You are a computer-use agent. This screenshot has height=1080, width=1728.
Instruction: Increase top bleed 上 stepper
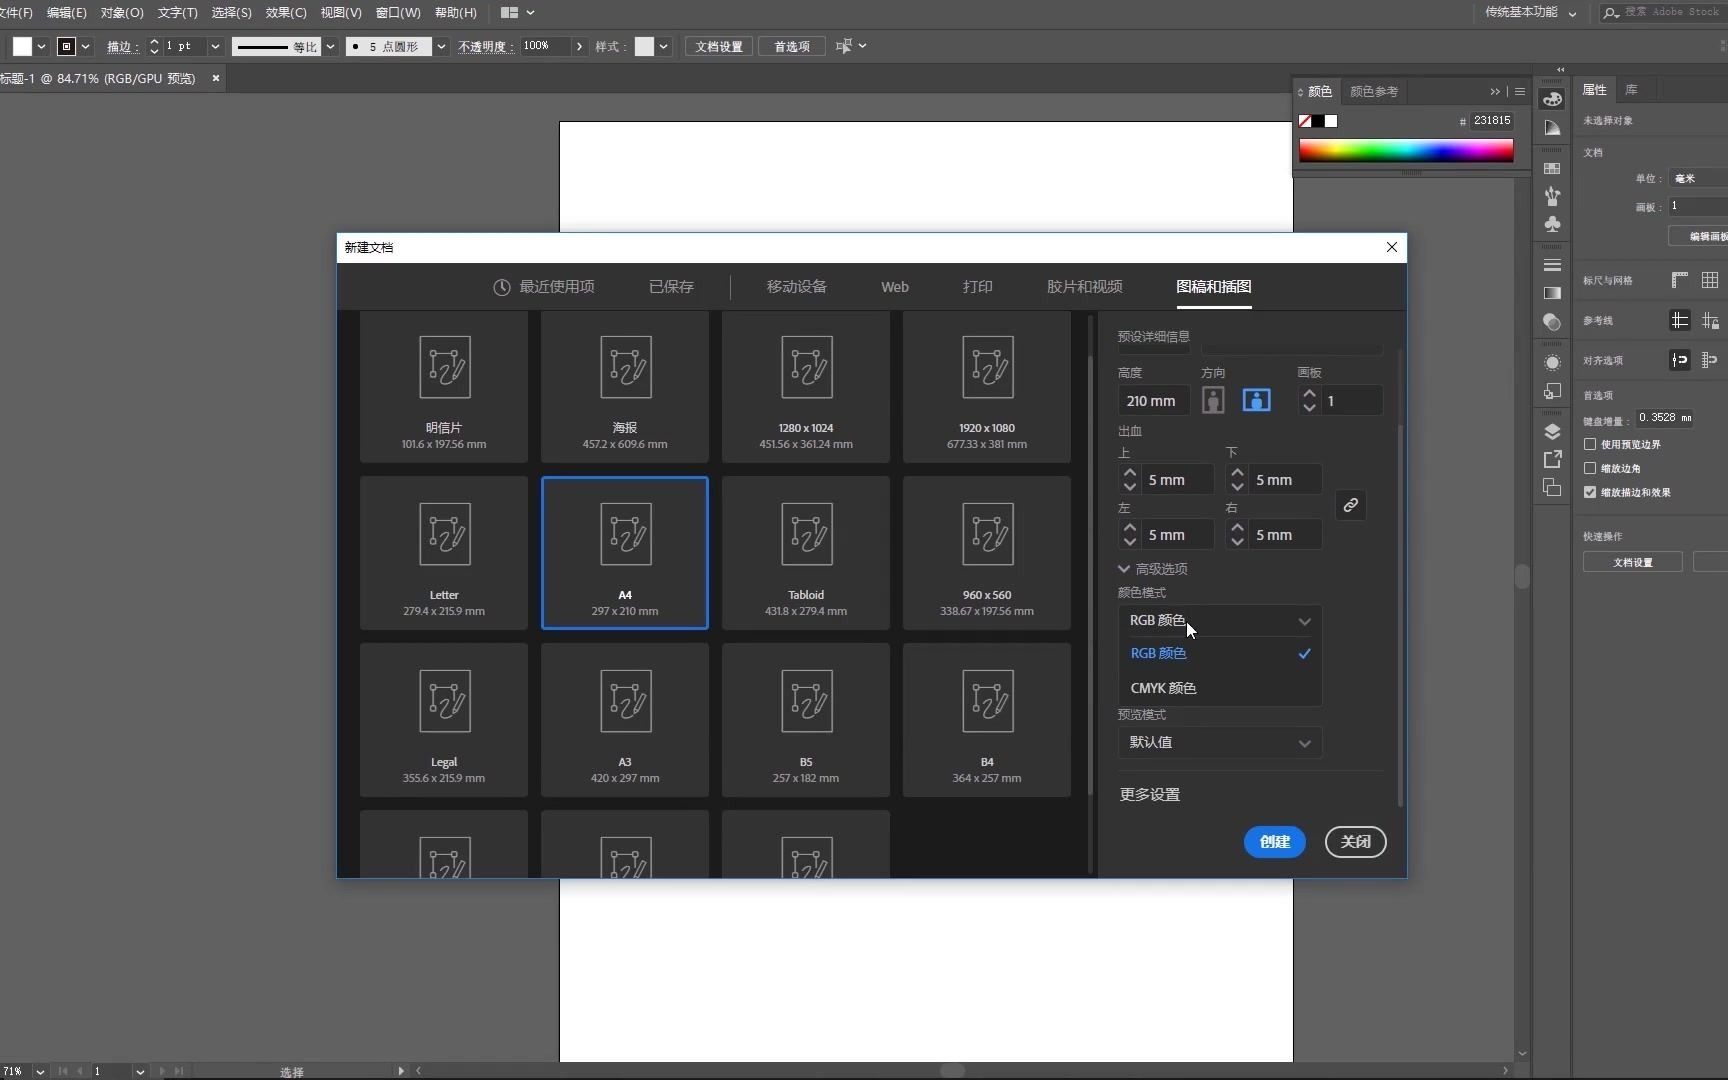click(x=1130, y=473)
